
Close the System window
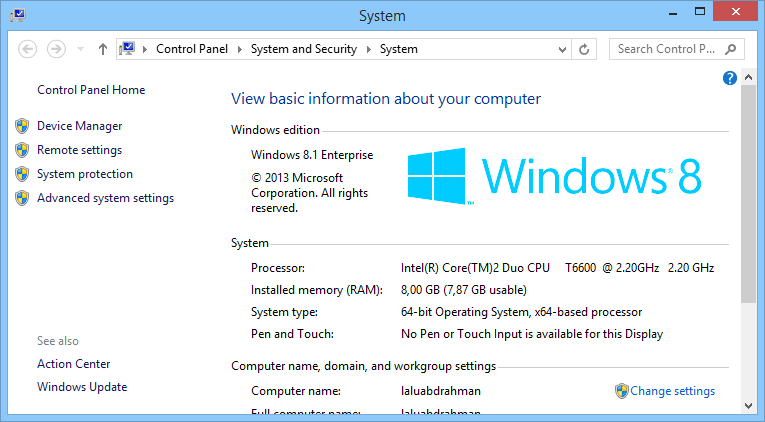736,12
